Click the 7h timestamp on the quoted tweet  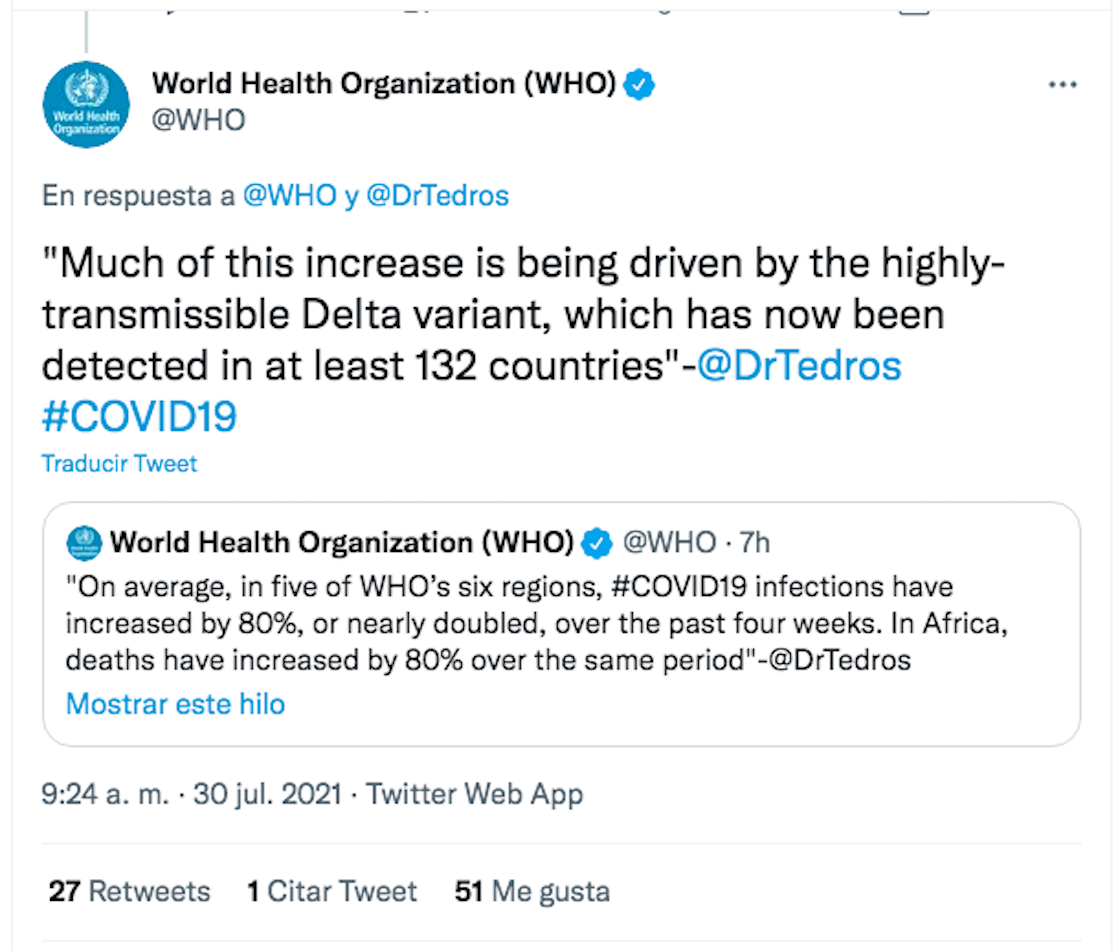[754, 543]
